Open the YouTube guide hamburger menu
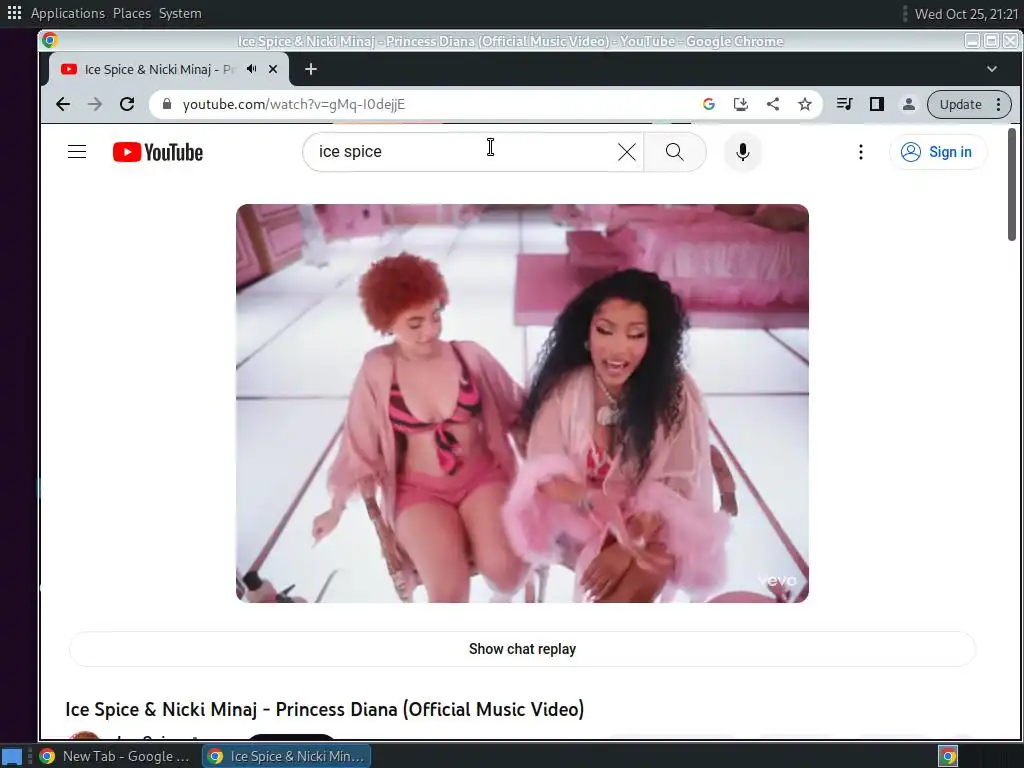1024x768 pixels. point(77,152)
